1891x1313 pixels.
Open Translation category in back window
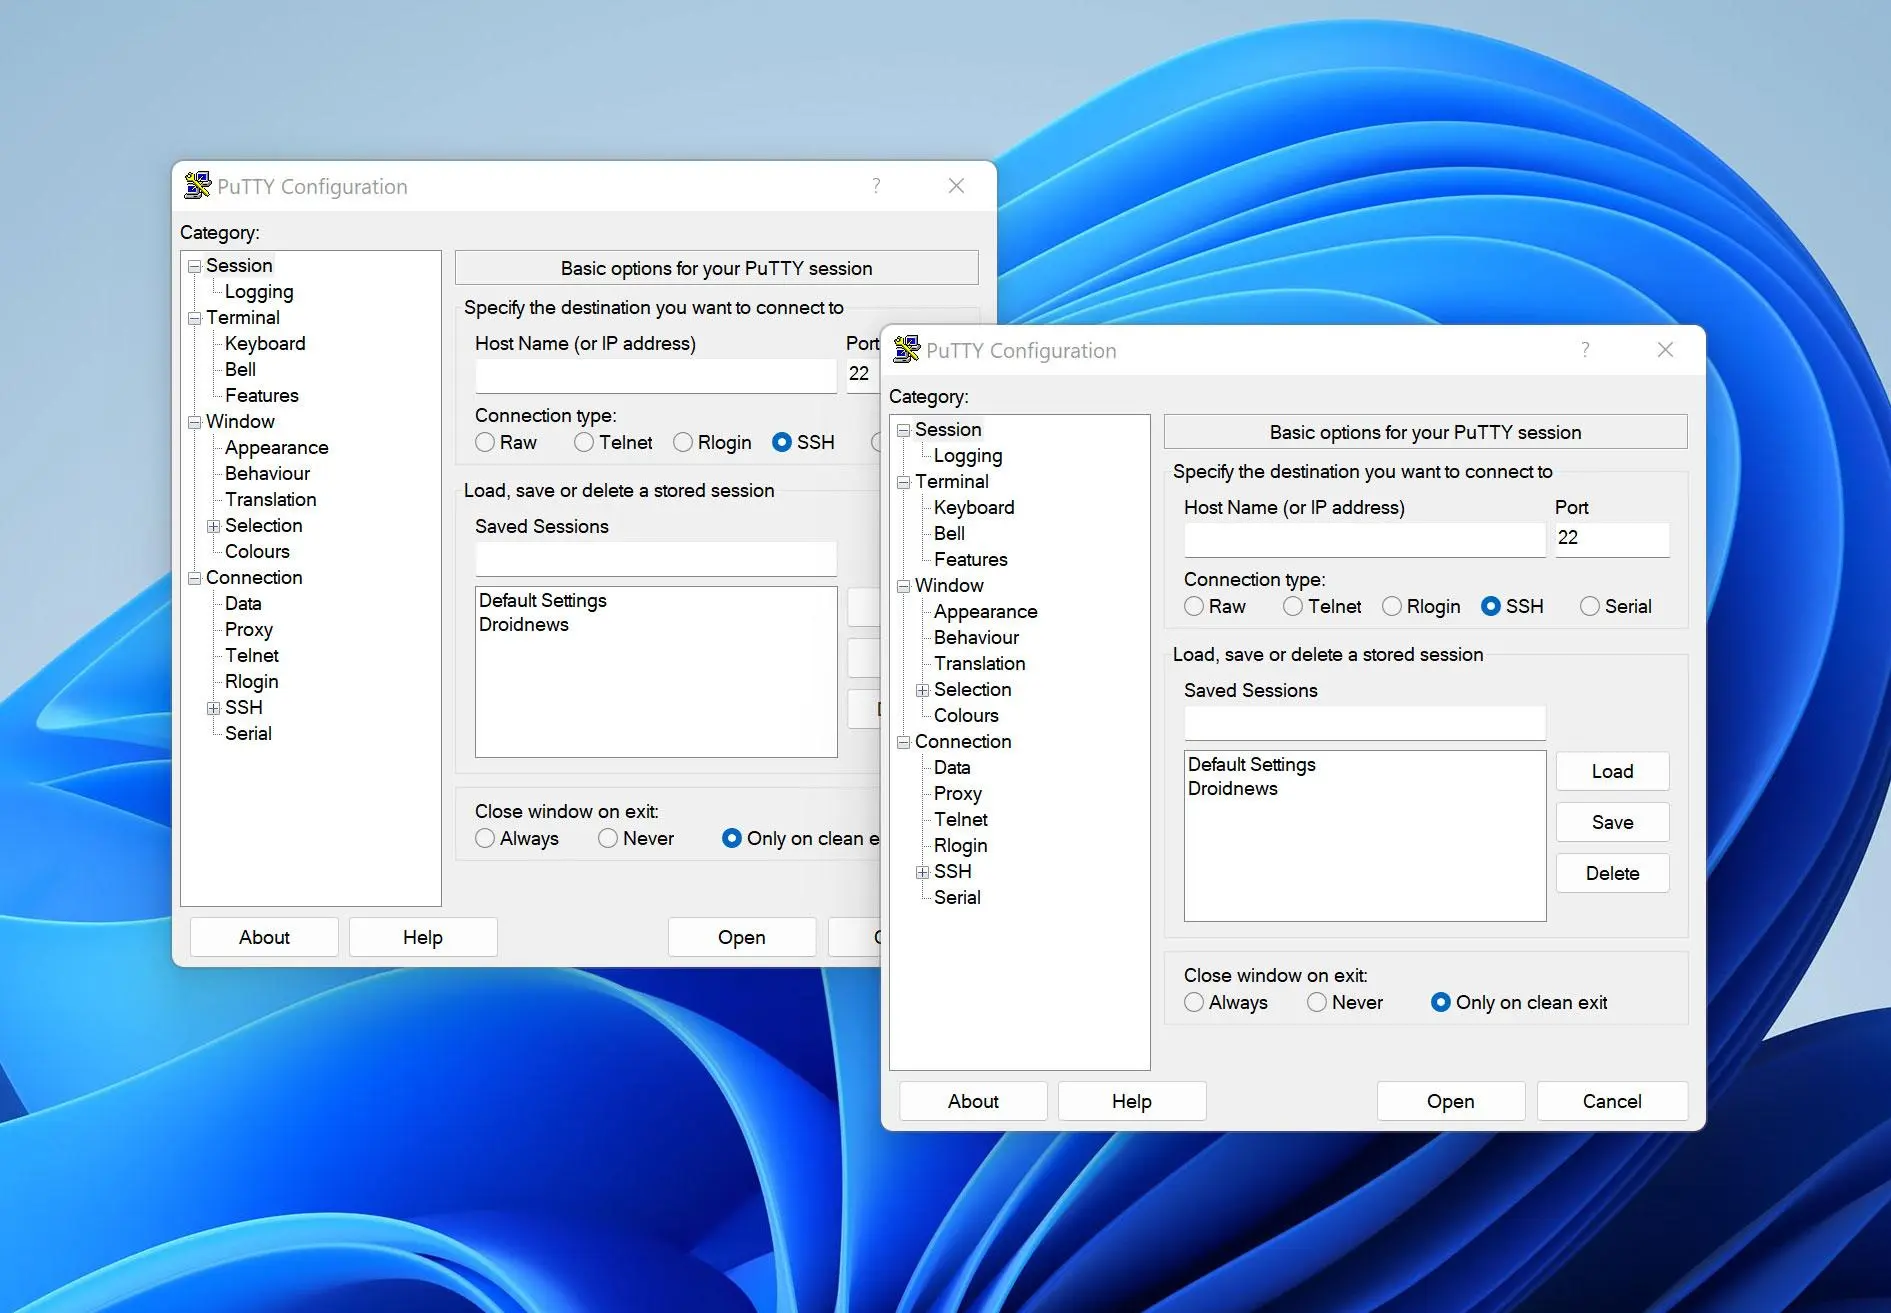(x=270, y=499)
